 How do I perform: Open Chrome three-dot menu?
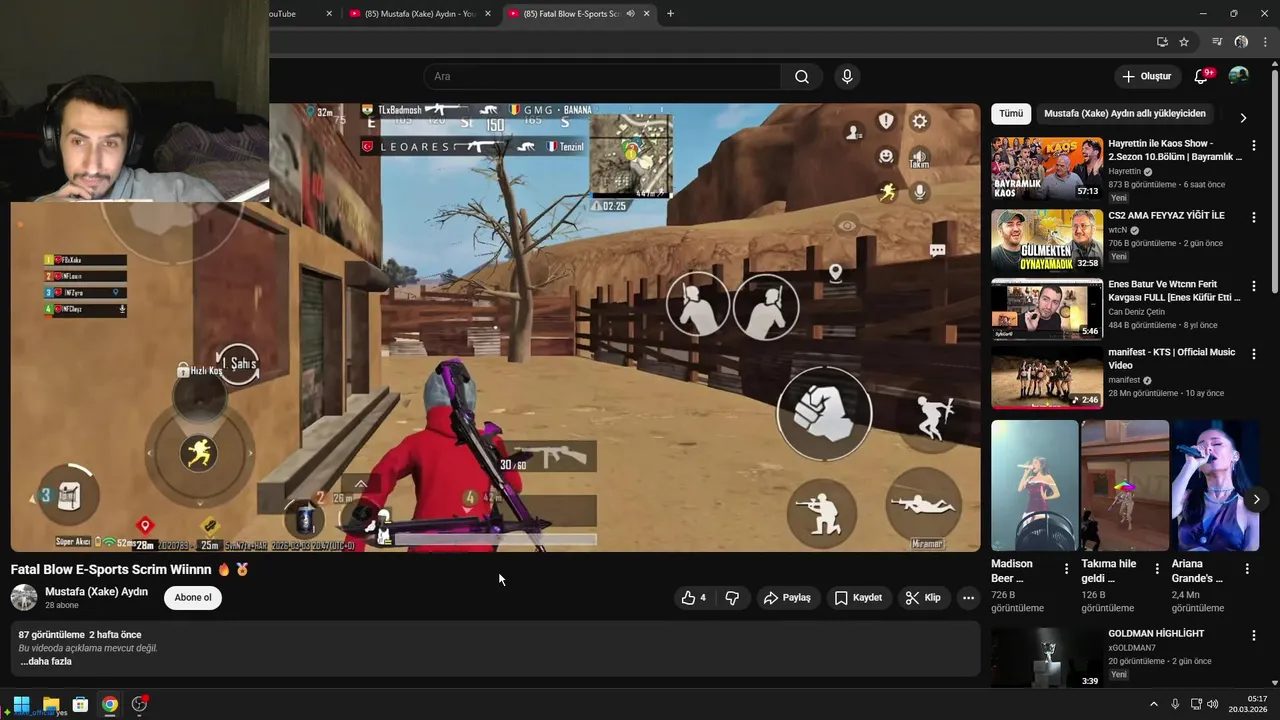[1265, 42]
